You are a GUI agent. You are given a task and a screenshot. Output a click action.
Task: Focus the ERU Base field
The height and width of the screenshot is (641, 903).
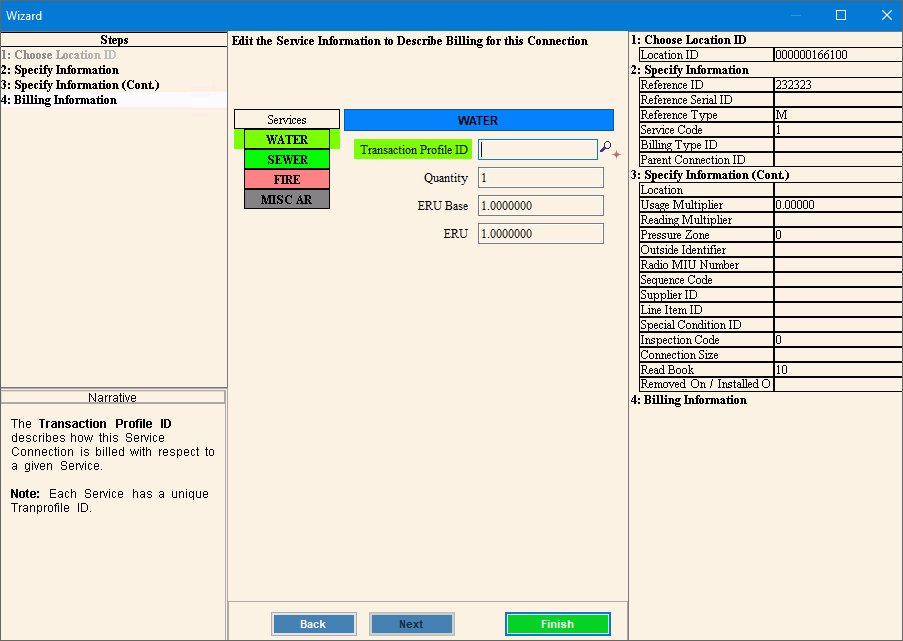540,206
